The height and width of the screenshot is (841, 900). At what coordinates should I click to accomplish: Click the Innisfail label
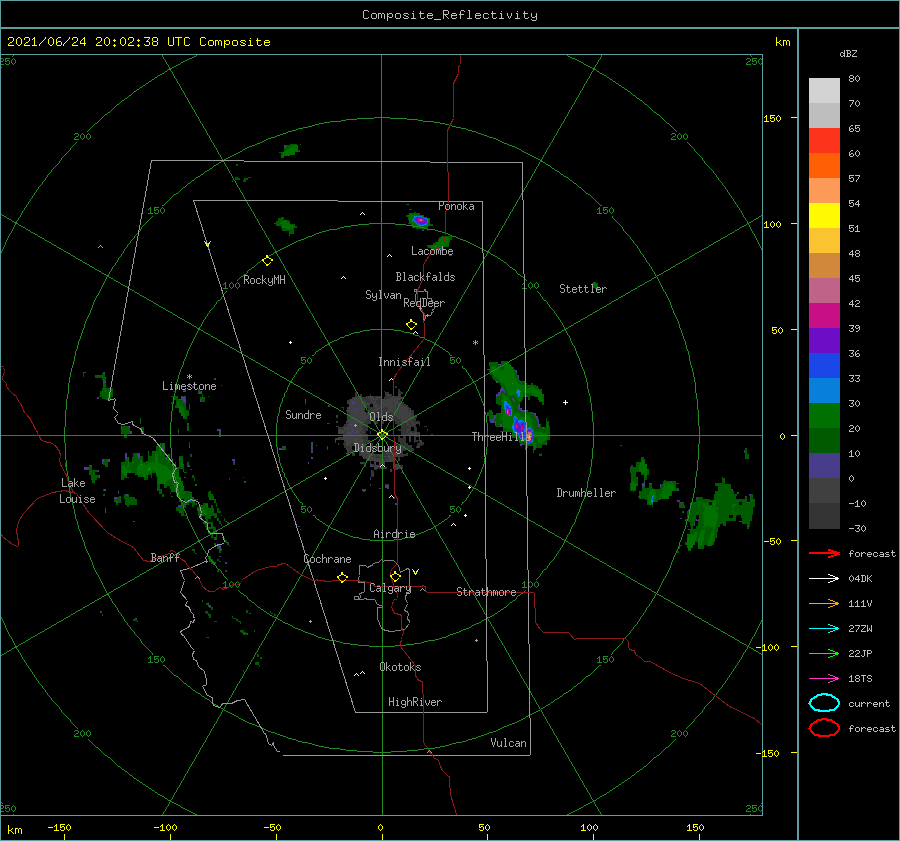click(x=404, y=362)
